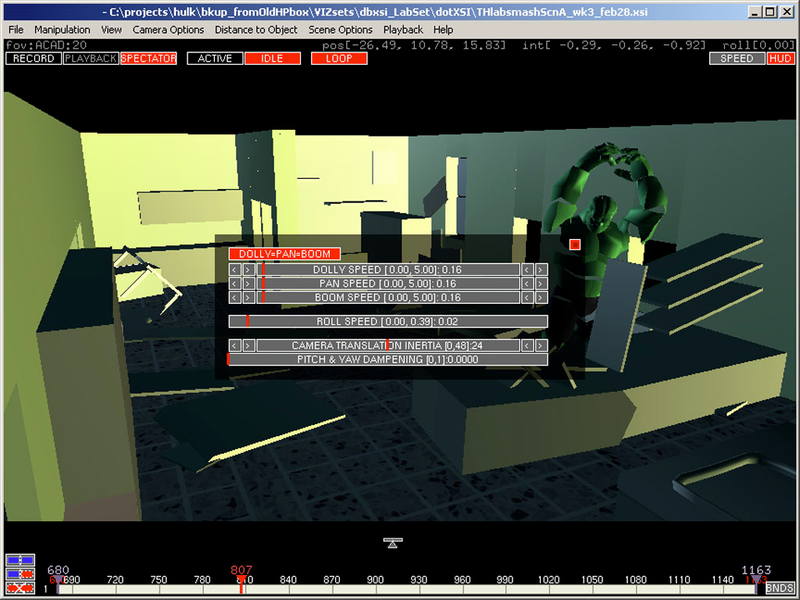This screenshot has width=800, height=600.
Task: Switch to PLAYBACK mode
Action: pyautogui.click(x=91, y=59)
